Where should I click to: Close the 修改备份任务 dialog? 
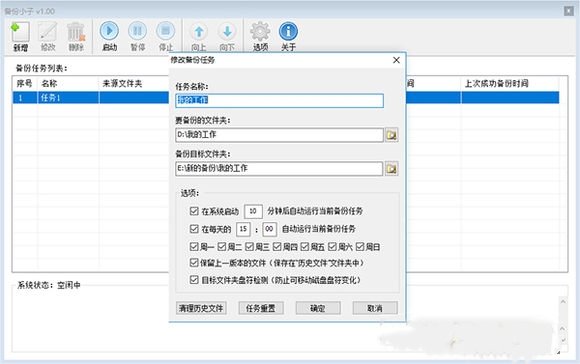[396, 60]
